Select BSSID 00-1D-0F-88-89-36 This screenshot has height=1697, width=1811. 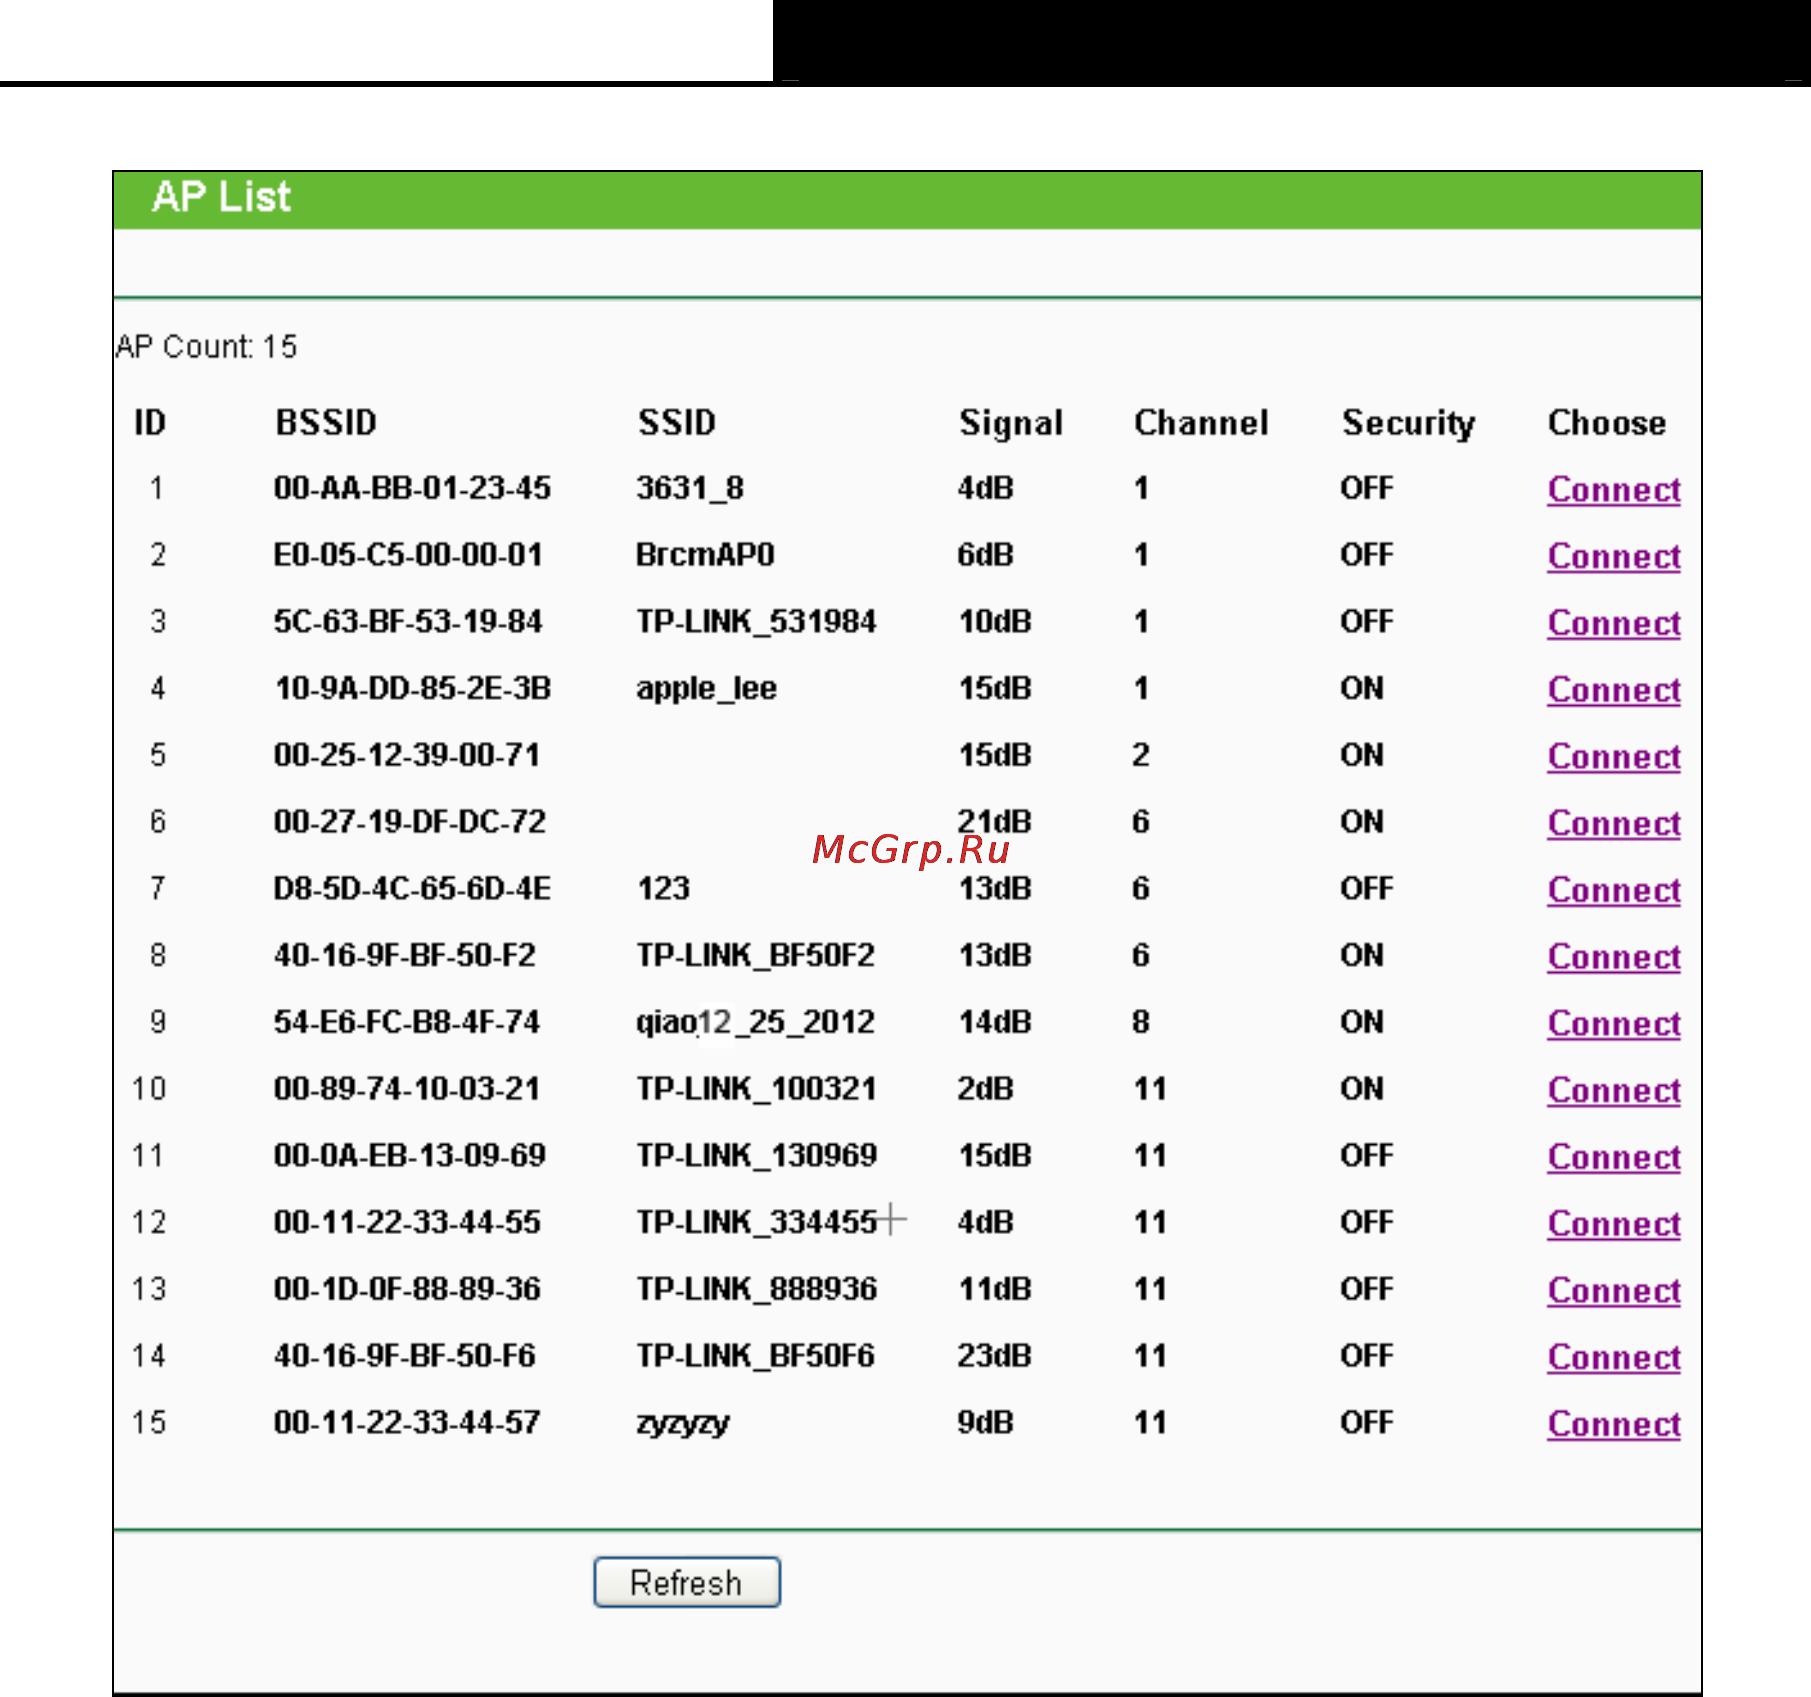[x=407, y=1288]
